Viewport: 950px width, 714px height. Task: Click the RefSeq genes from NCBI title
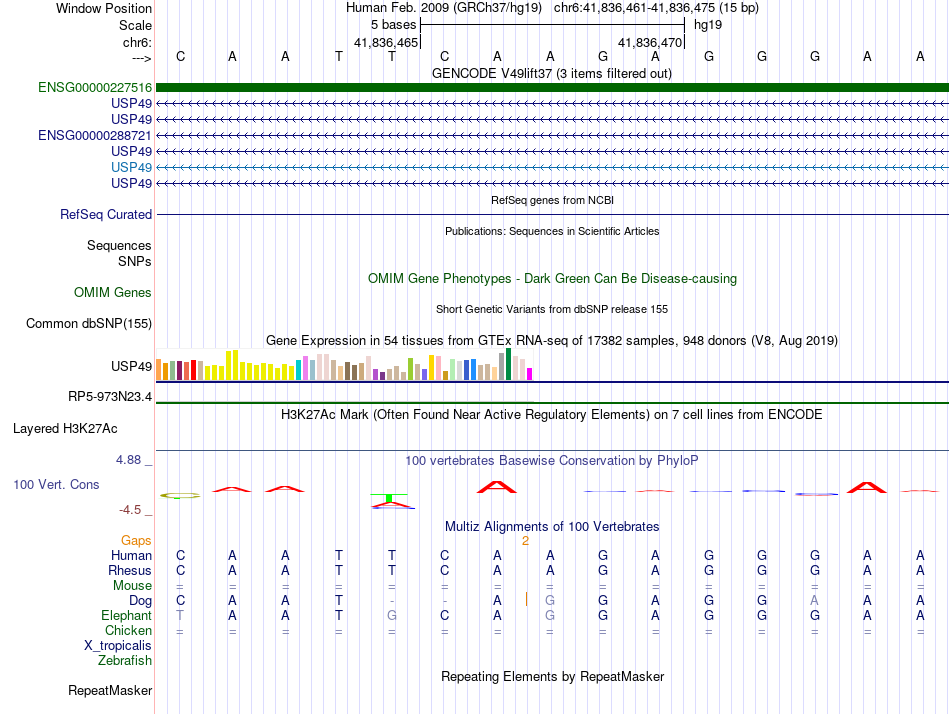pos(552,200)
